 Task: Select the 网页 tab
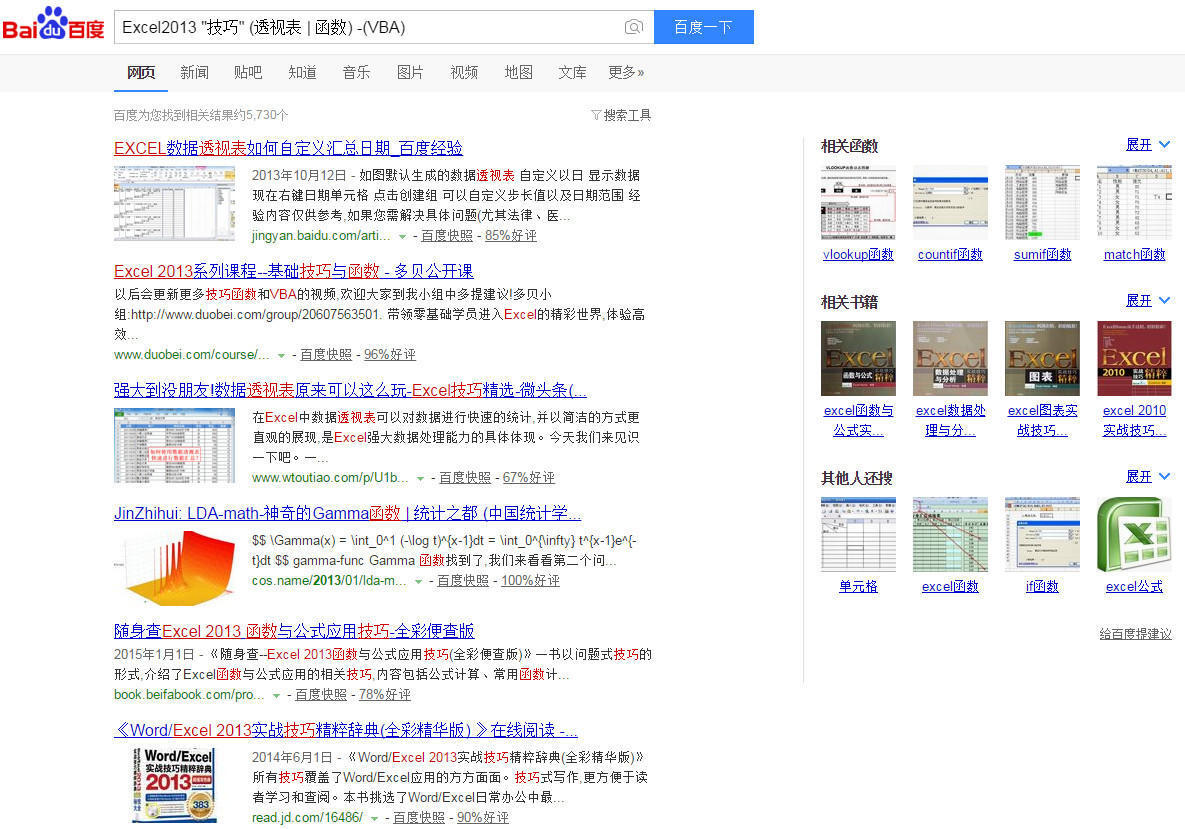pyautogui.click(x=141, y=73)
